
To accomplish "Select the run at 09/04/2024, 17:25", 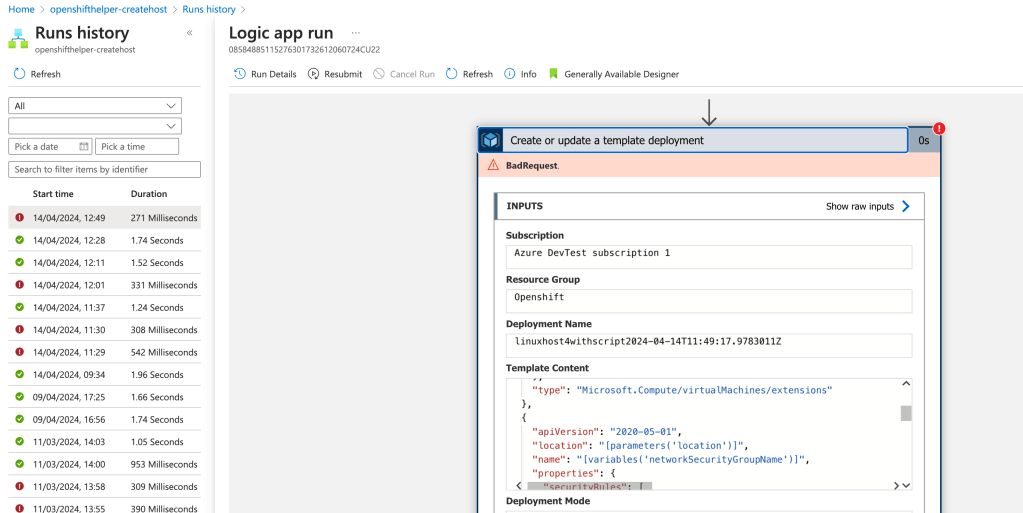I will point(104,397).
